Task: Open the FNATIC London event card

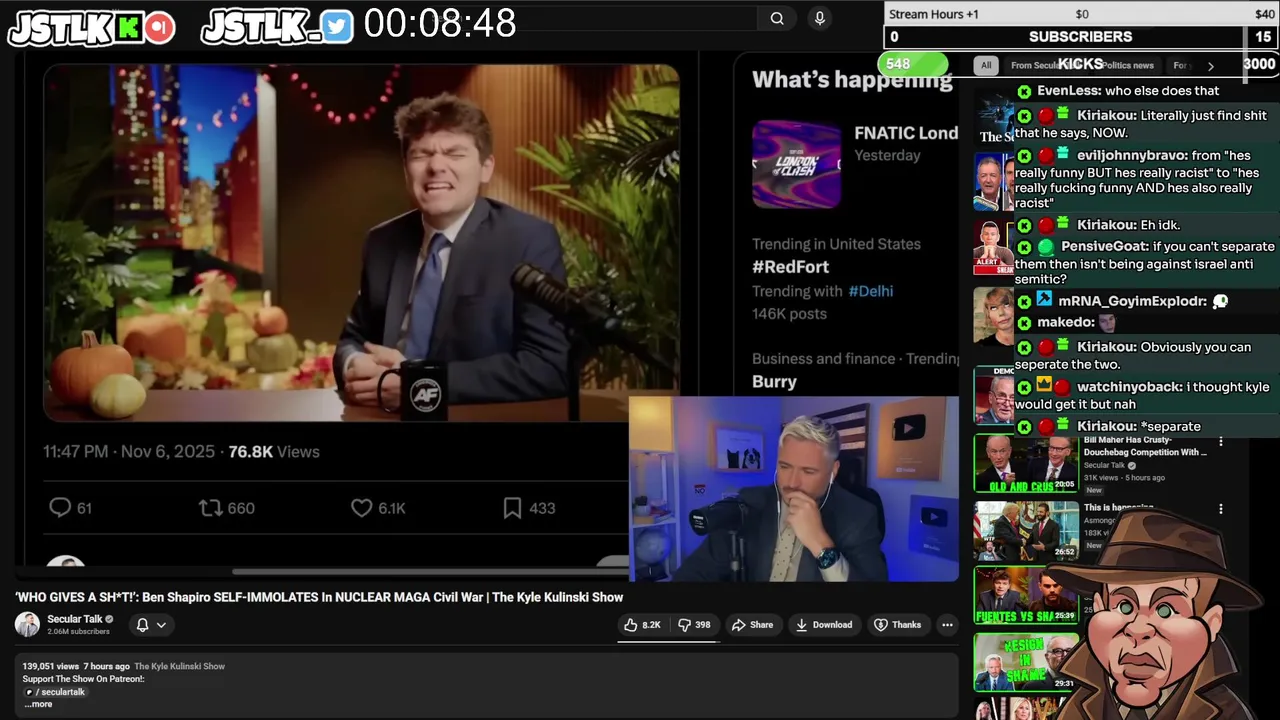Action: tap(855, 164)
